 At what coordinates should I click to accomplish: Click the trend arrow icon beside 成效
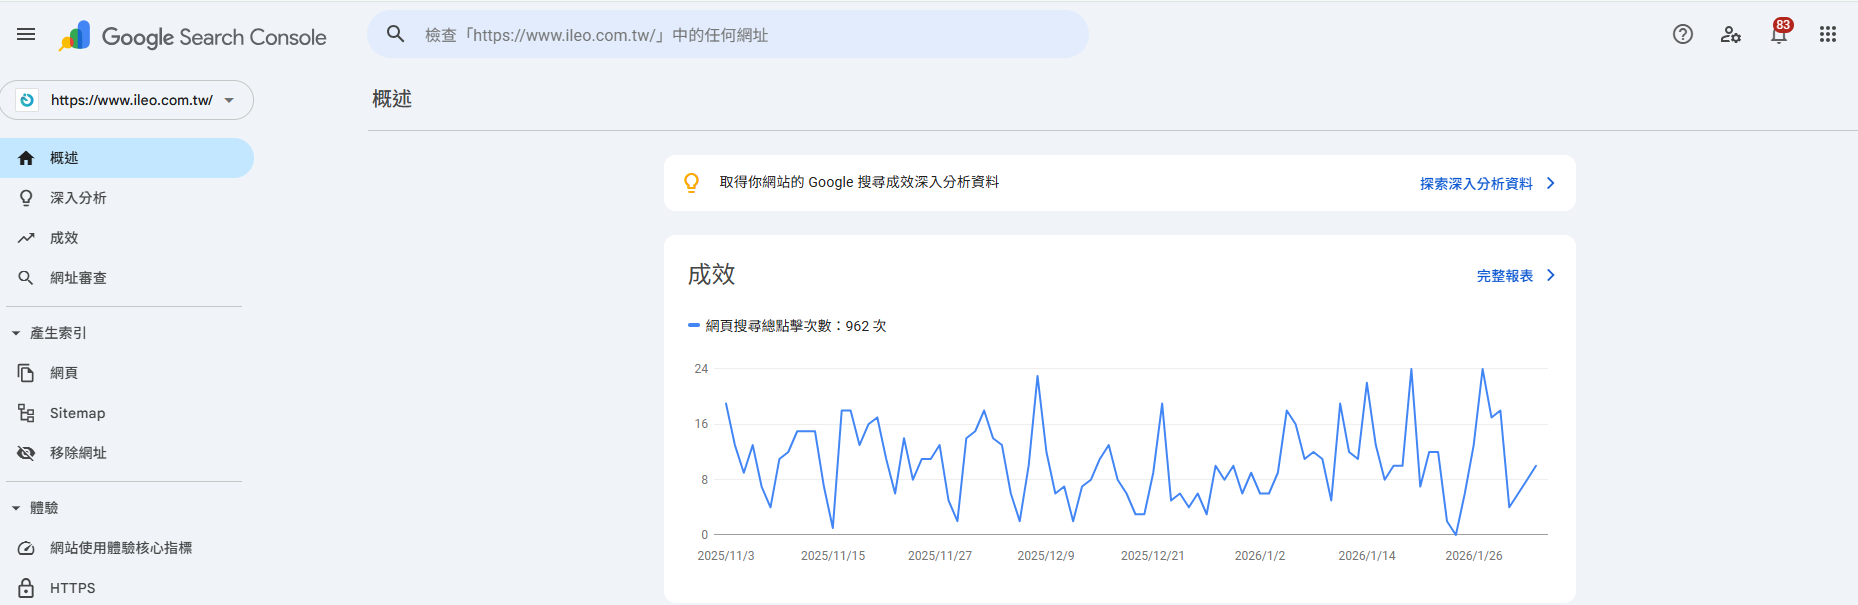[26, 238]
